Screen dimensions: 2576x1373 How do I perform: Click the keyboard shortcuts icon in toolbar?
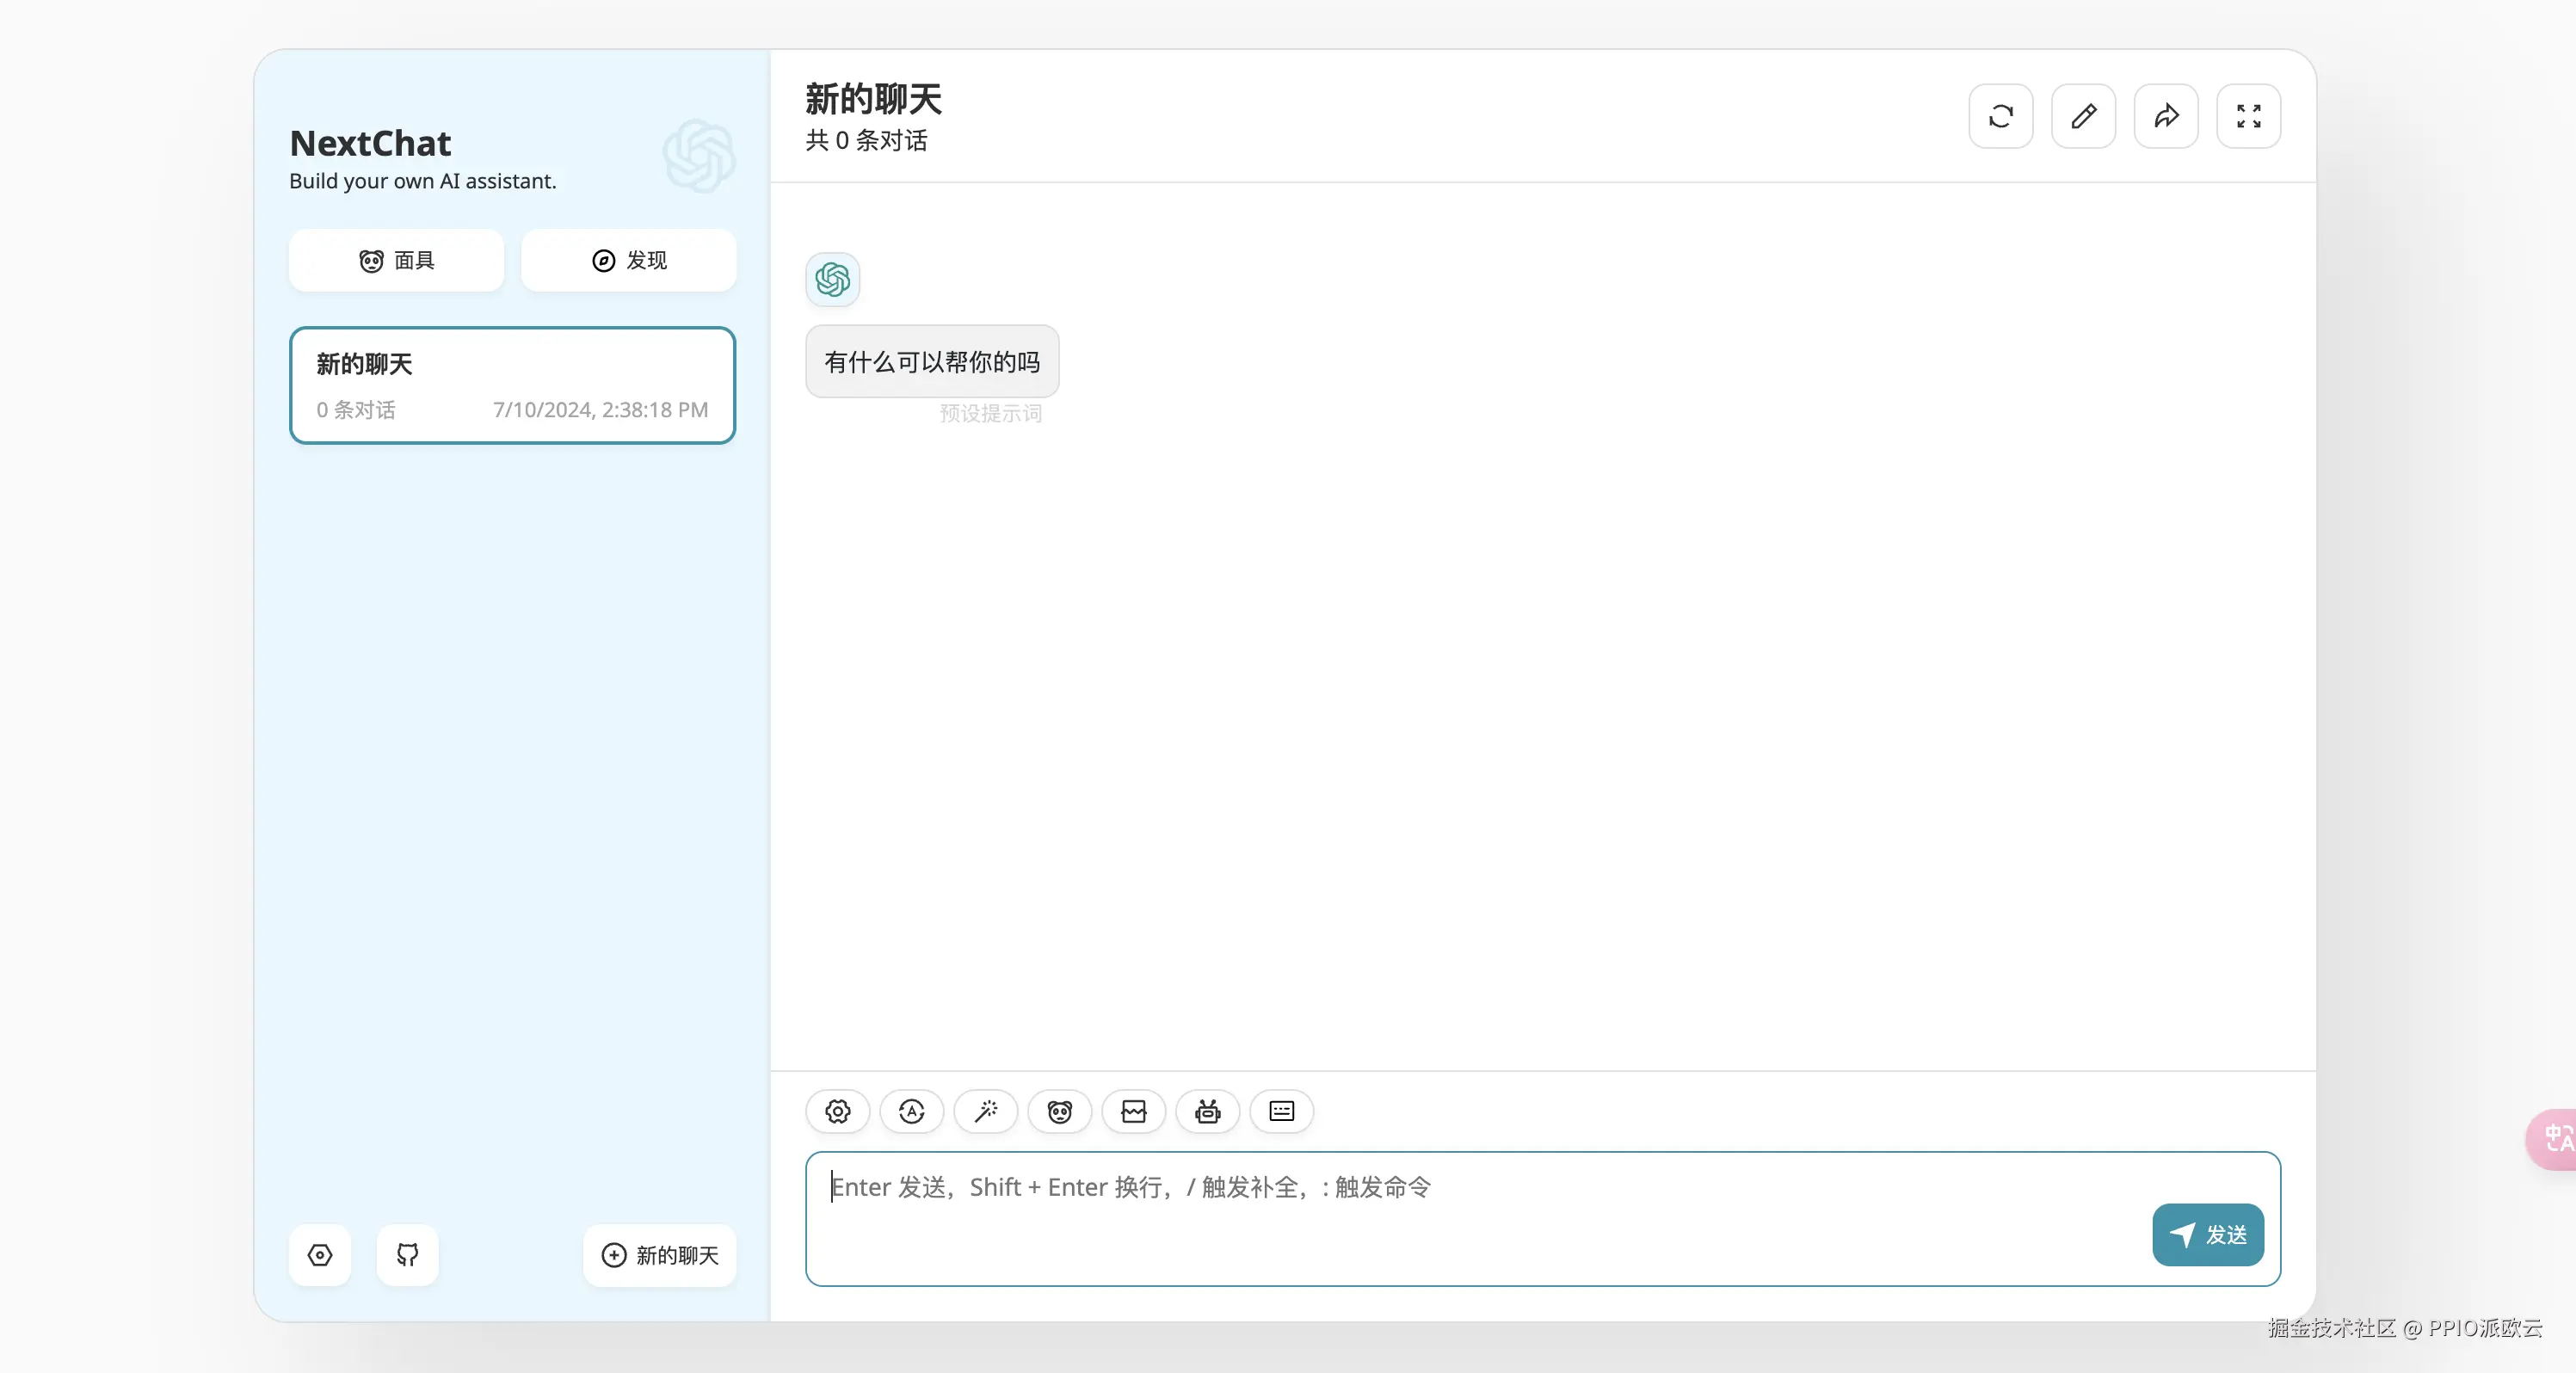click(x=1281, y=1111)
